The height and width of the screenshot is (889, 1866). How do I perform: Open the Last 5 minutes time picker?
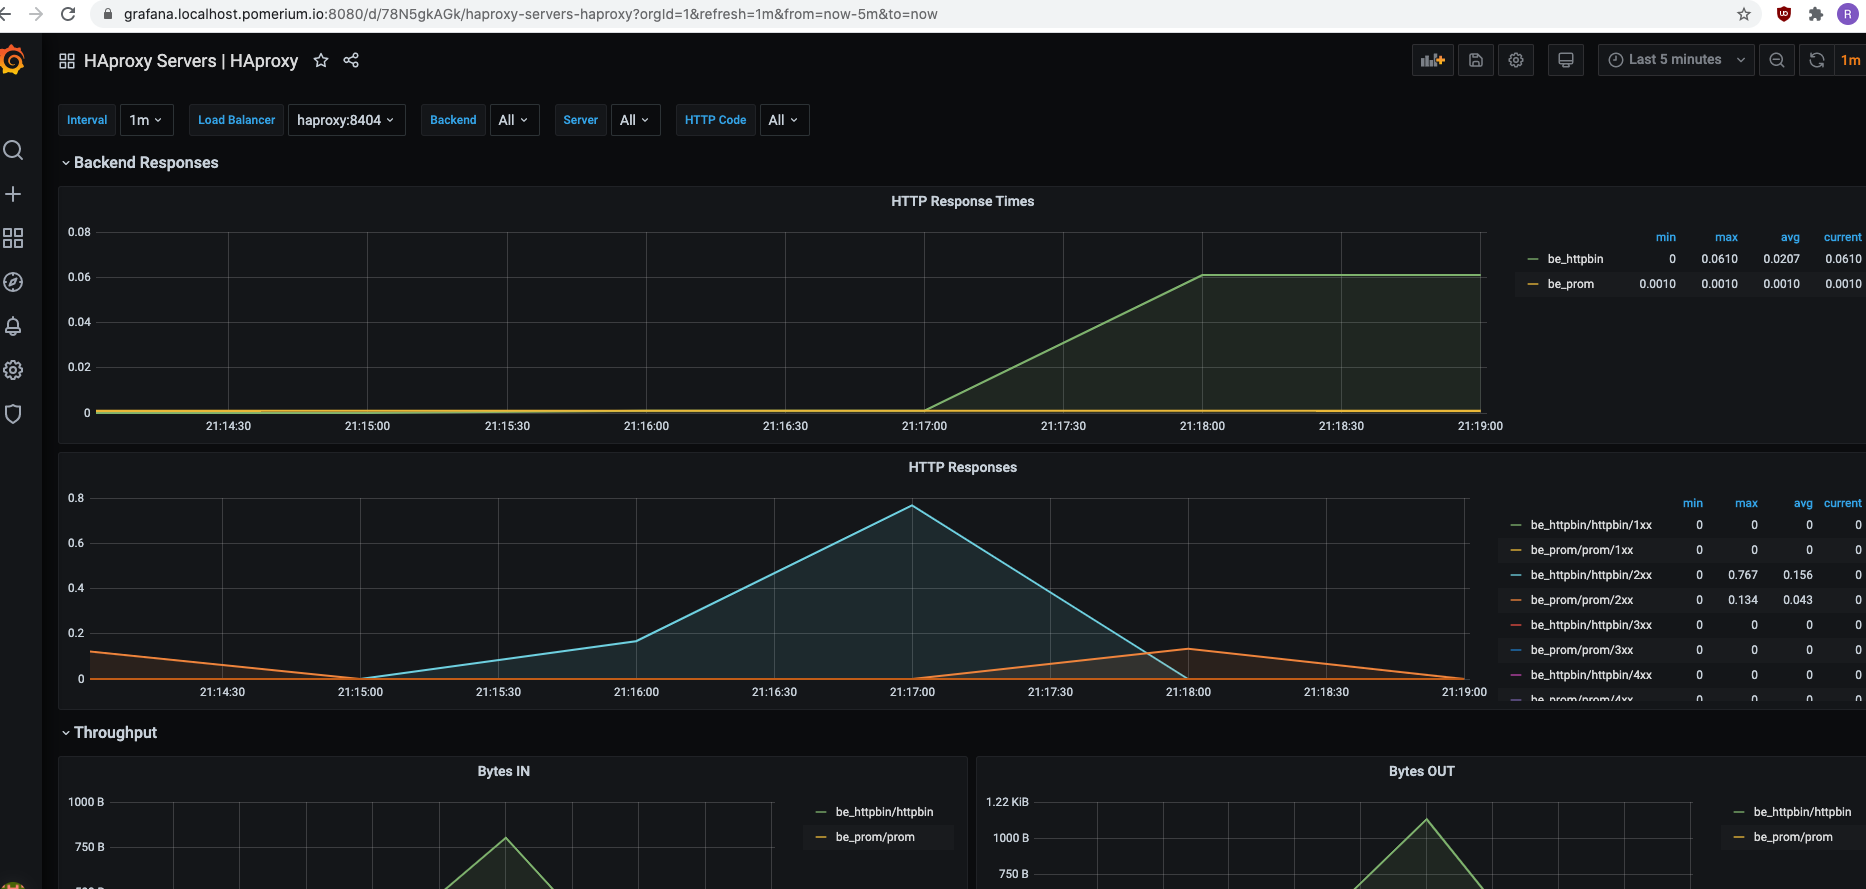tap(1676, 60)
